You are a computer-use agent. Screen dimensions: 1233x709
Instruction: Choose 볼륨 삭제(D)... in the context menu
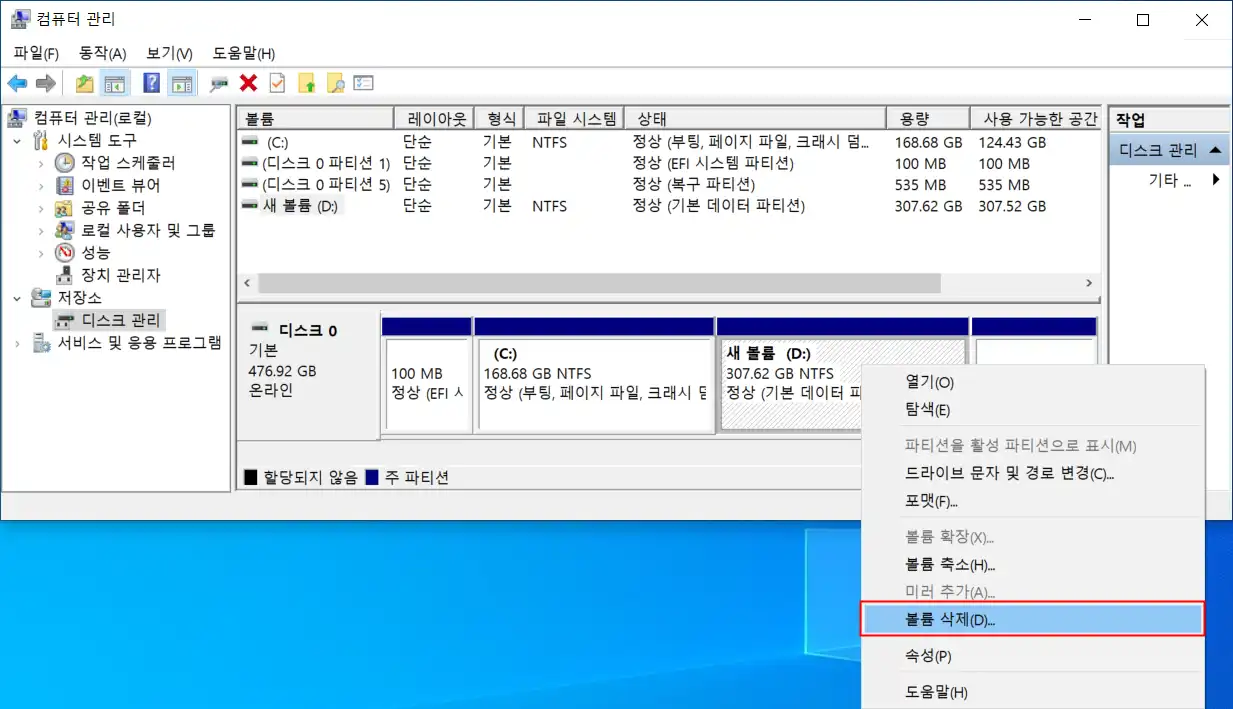point(1033,619)
